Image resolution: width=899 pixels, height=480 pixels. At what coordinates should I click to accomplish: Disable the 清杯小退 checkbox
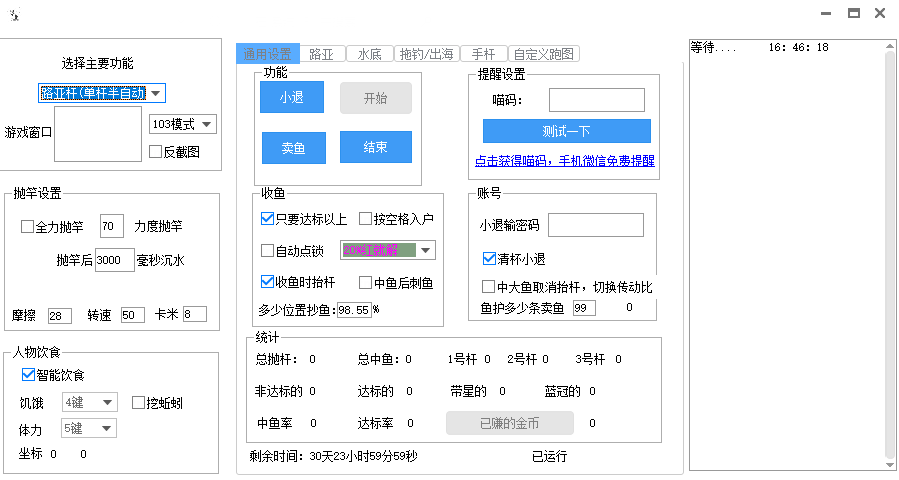[489, 259]
